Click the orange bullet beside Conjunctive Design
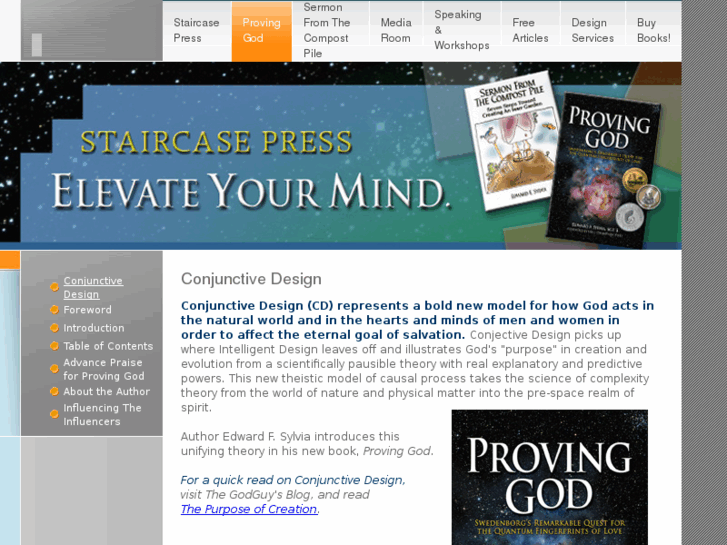Image resolution: width=727 pixels, height=545 pixels. (x=54, y=287)
